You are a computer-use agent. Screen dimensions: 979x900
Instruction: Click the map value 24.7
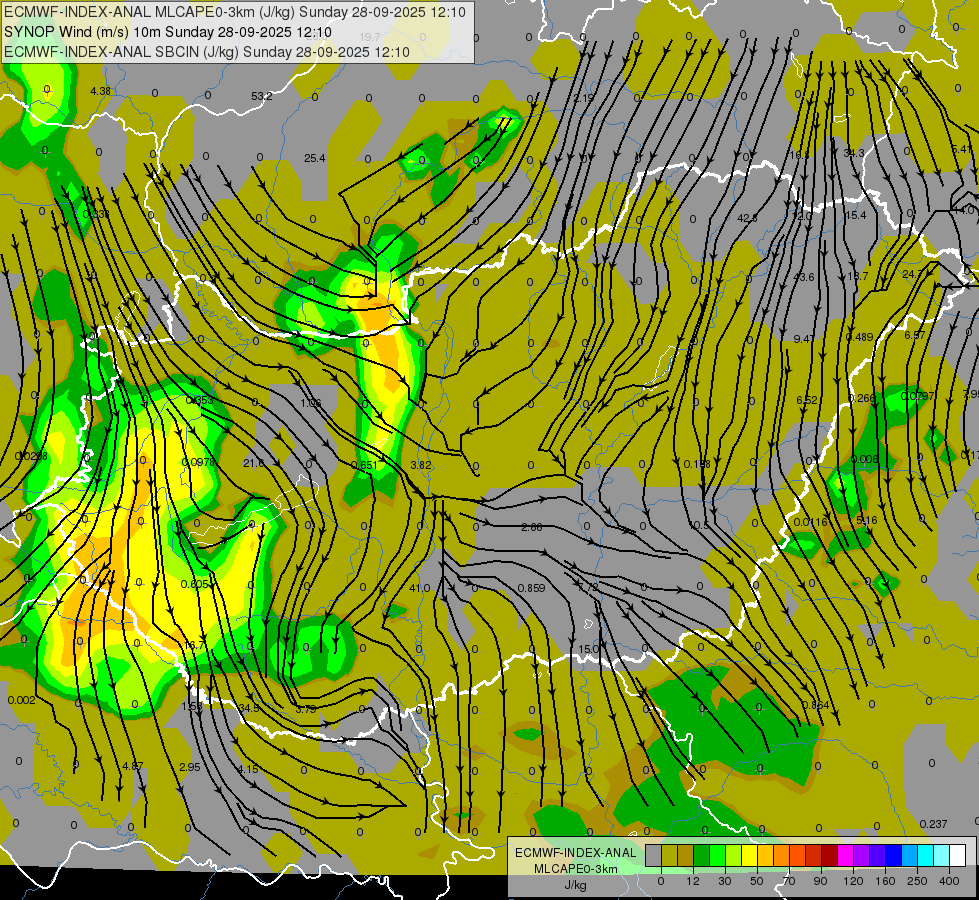click(912, 274)
